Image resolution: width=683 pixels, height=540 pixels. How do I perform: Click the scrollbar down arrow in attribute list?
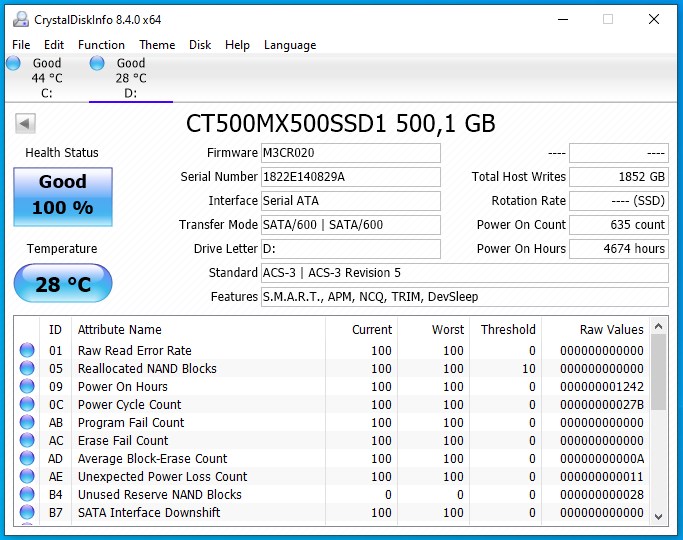pyautogui.click(x=658, y=516)
